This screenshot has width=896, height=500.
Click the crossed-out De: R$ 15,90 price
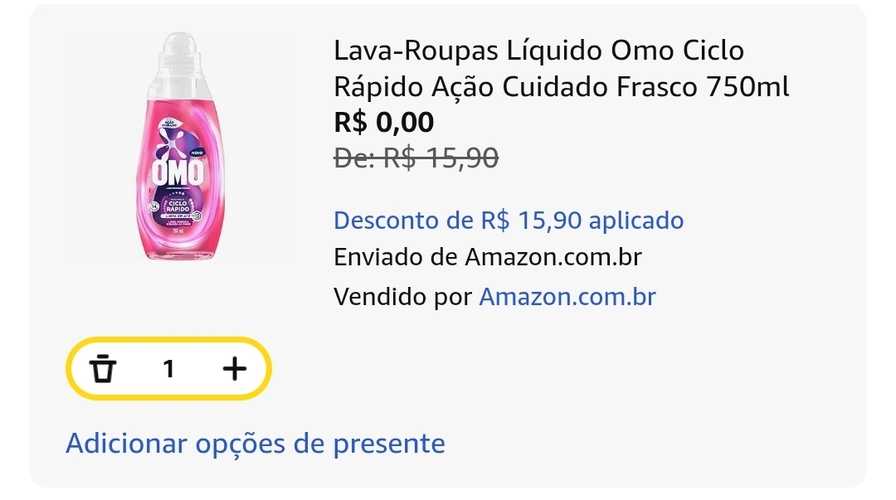[x=415, y=157]
